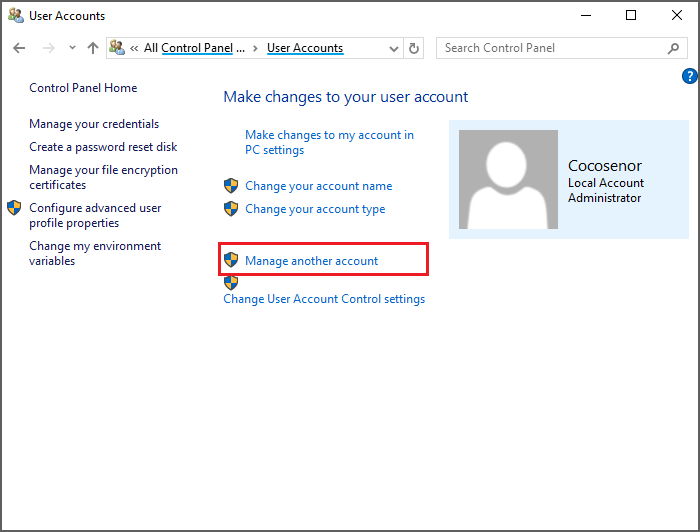Click shield icon next to Change your account type
This screenshot has height=532, width=700.
click(231, 209)
